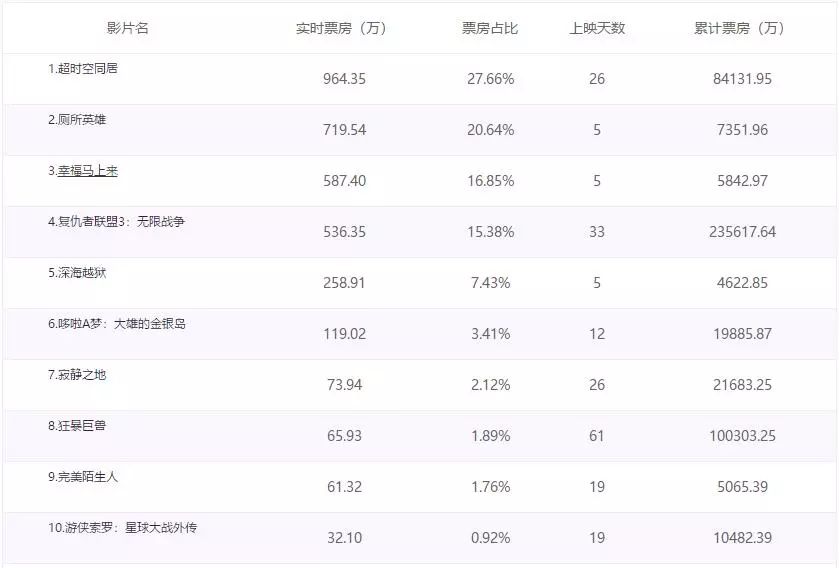
Task: Open the underlined 幸福马上来 link
Action: pyautogui.click(x=88, y=171)
